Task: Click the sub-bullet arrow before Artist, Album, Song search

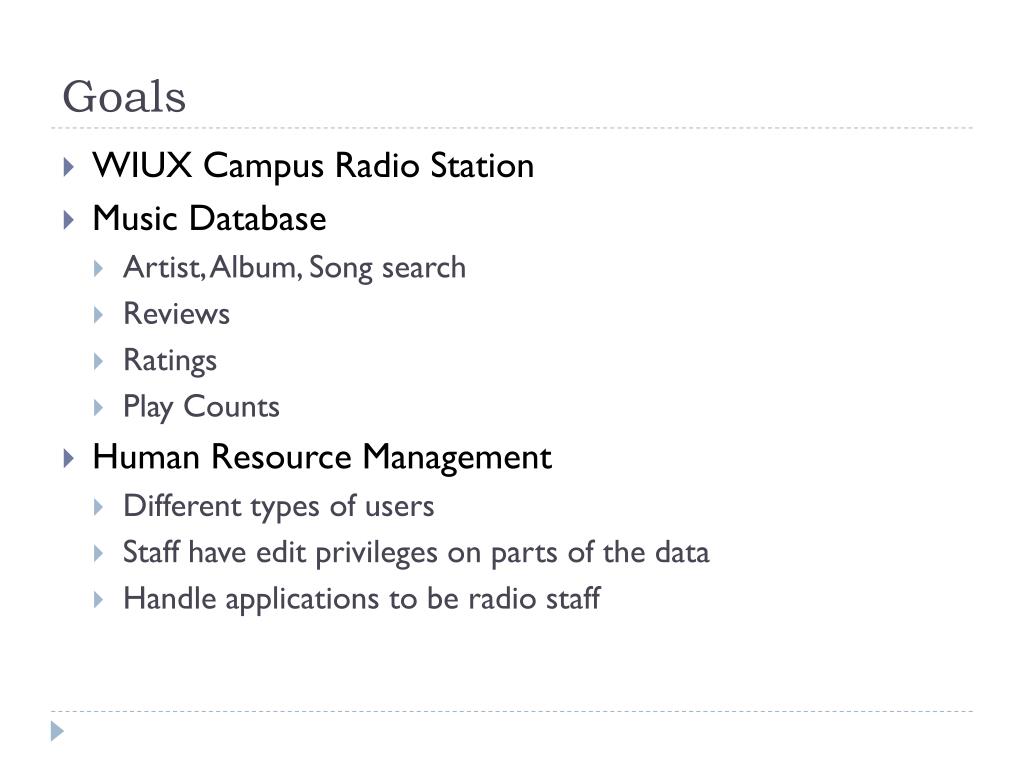Action: pyautogui.click(x=99, y=268)
